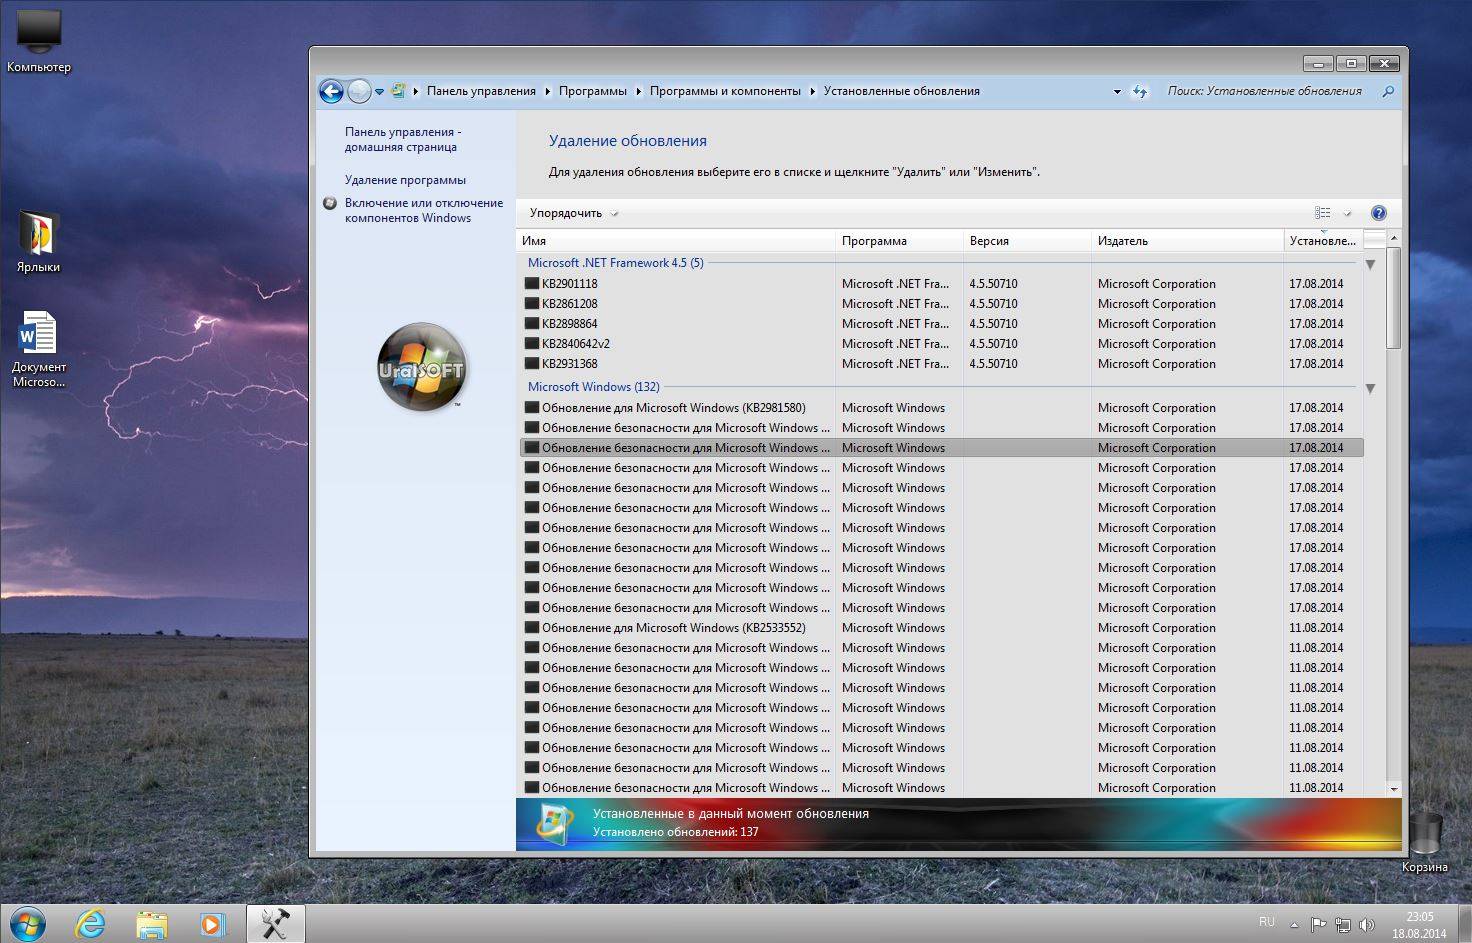Image resolution: width=1472 pixels, height=943 pixels.
Task: Click the network tray icon
Action: coord(1343,925)
